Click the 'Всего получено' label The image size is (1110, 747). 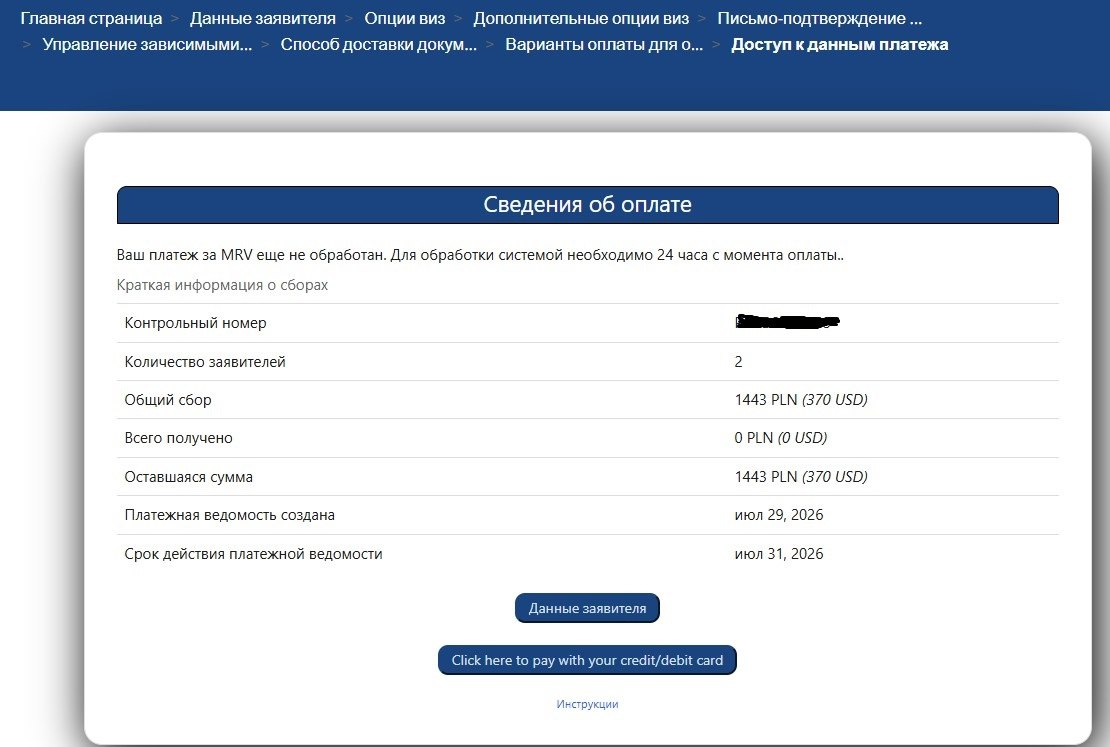tap(178, 438)
